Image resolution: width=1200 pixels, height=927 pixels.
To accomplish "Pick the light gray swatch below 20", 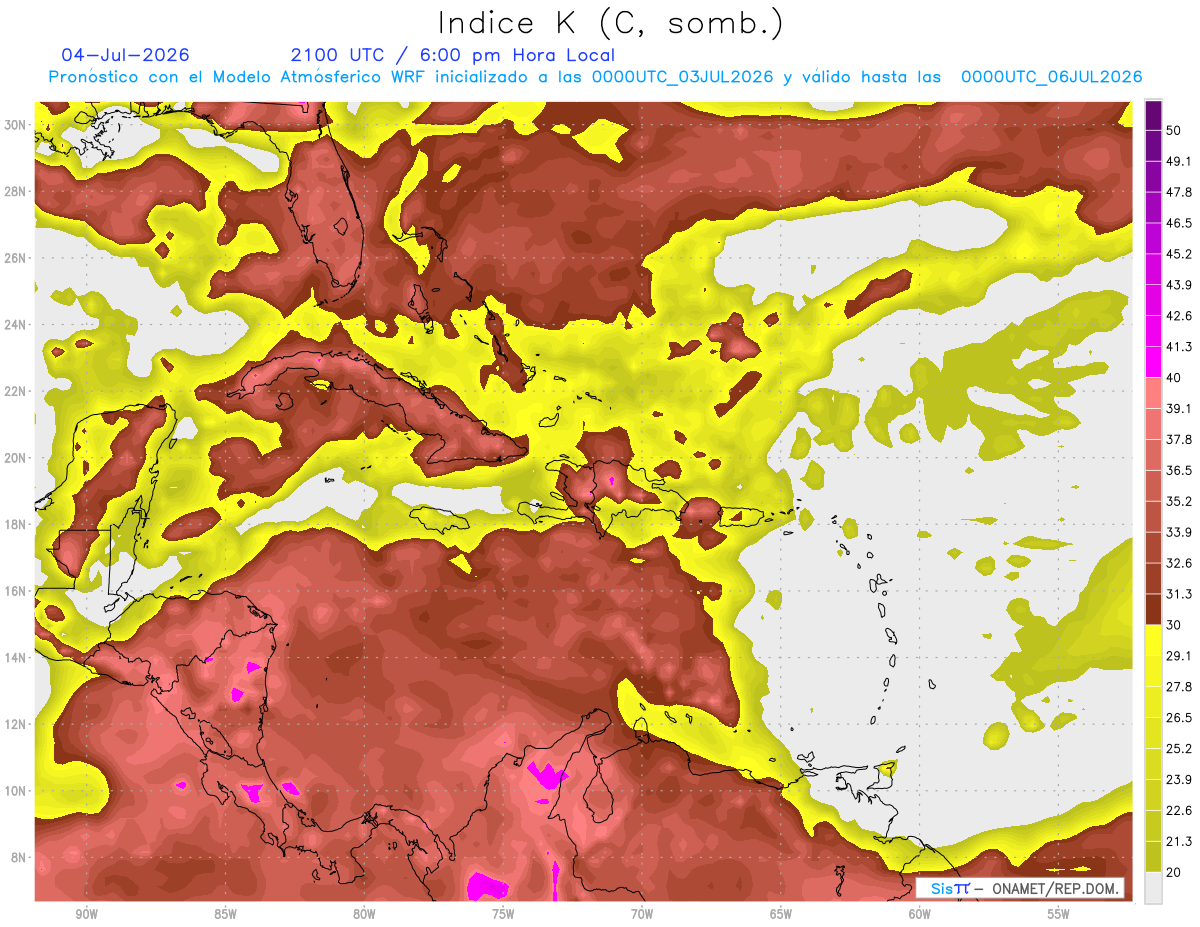I will pos(1153,887).
